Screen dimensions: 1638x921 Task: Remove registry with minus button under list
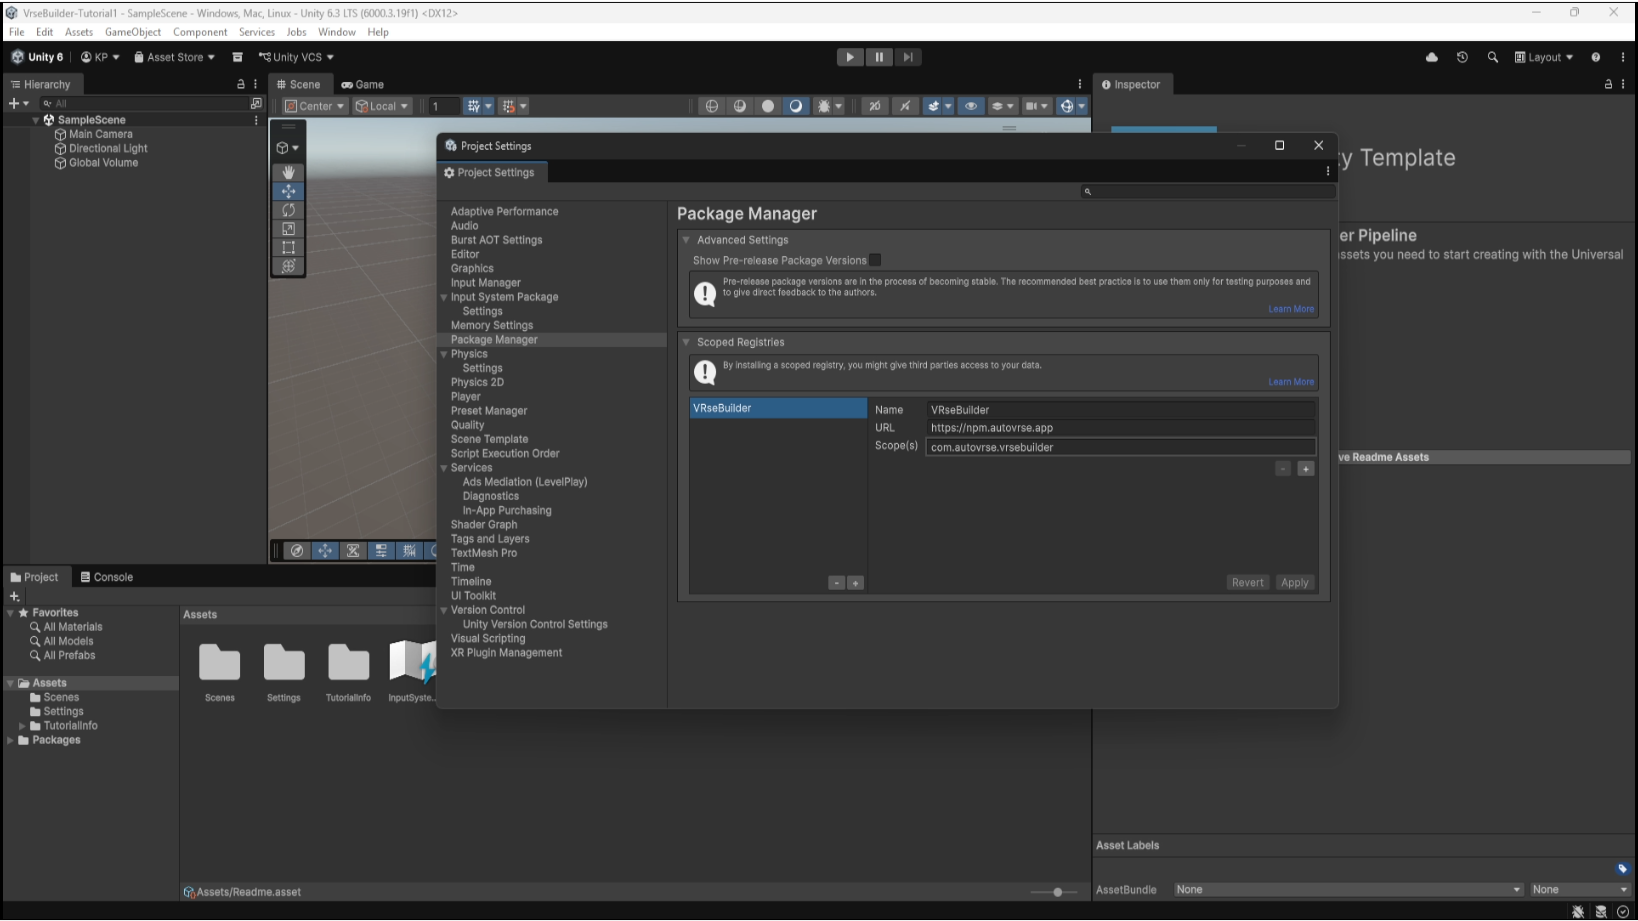pyautogui.click(x=837, y=583)
